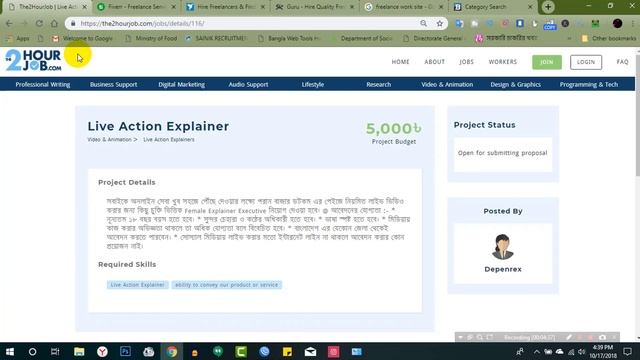640x360 pixels.
Task: Open the Research category
Action: pyautogui.click(x=378, y=84)
